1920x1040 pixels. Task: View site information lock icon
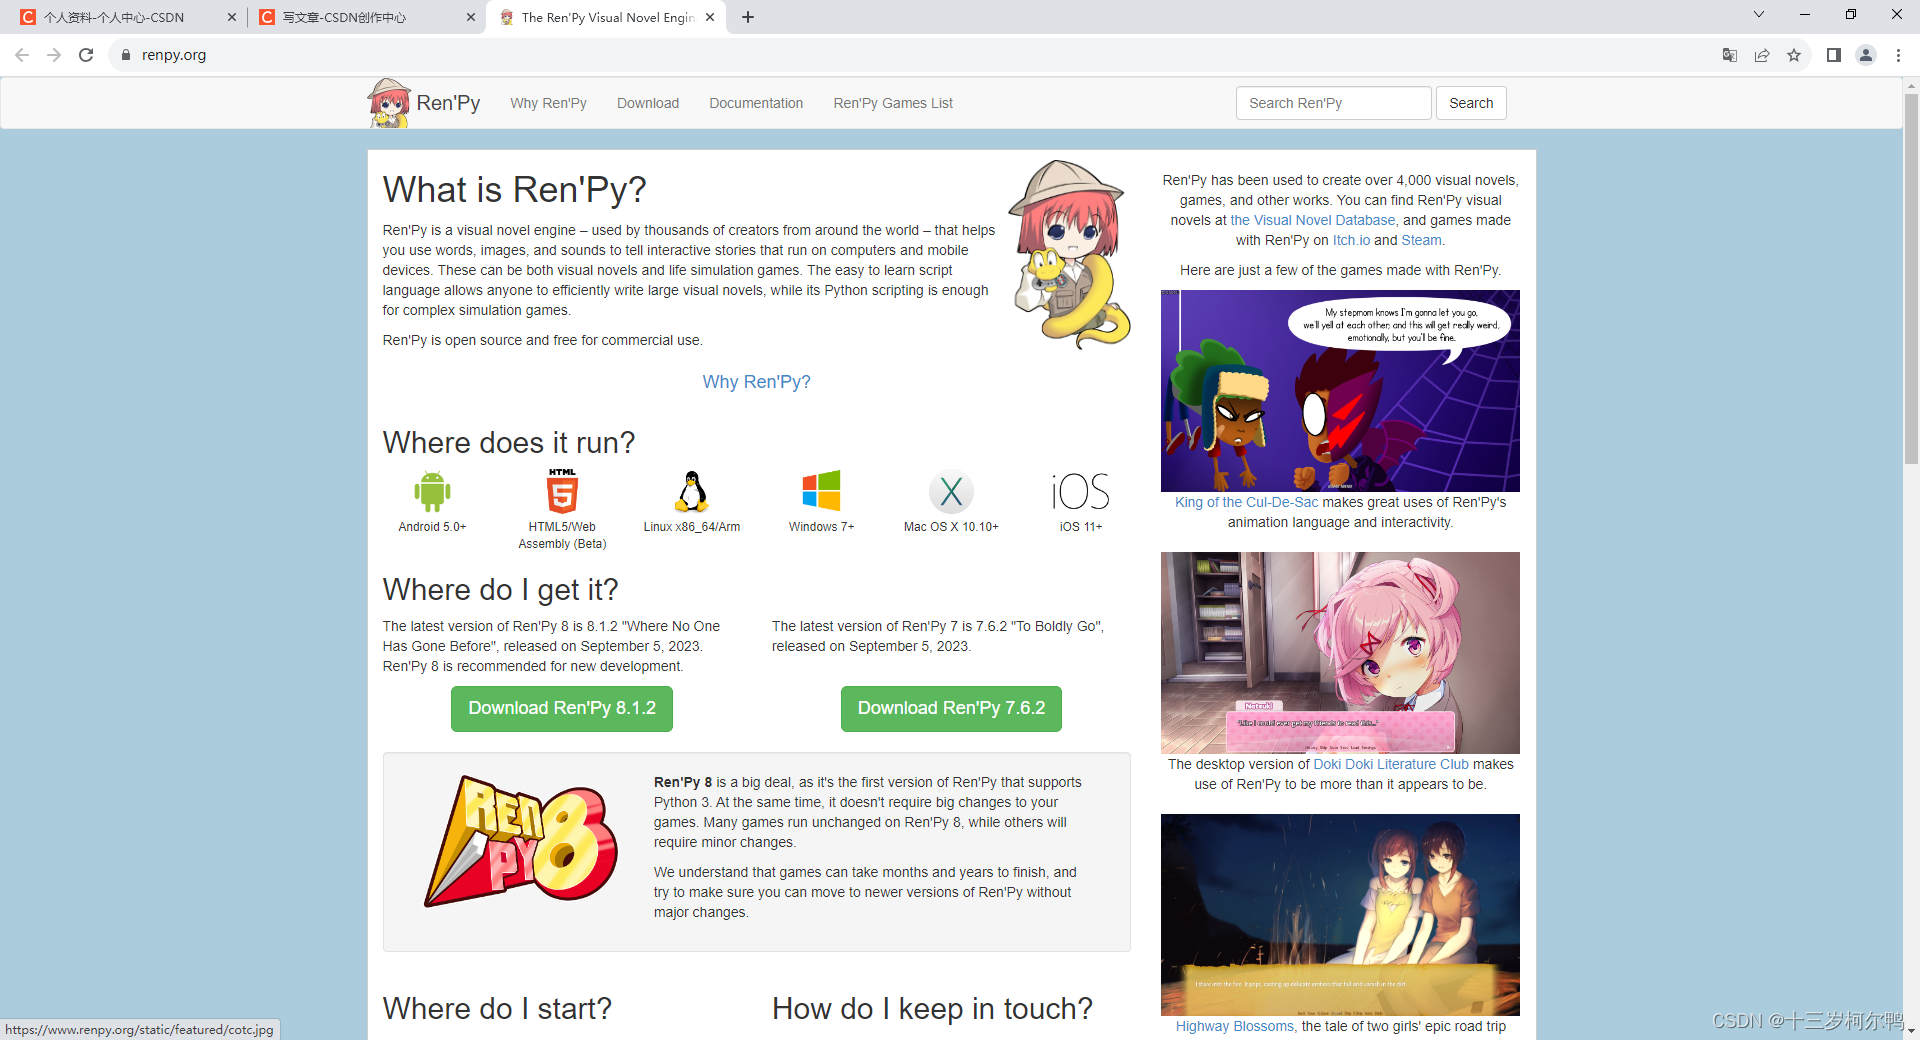tap(126, 55)
